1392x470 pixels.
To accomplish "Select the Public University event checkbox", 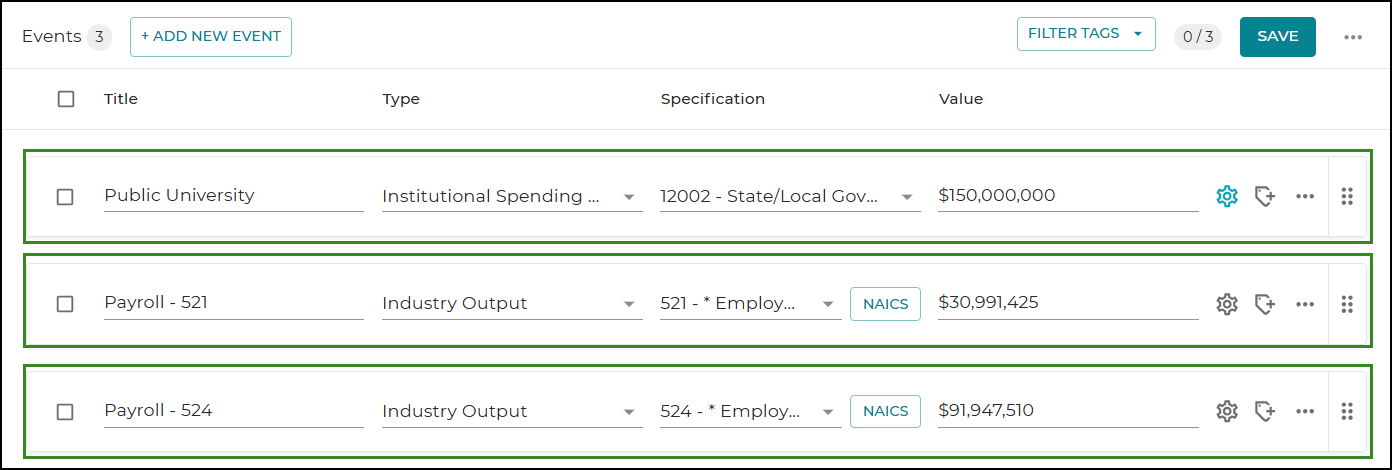I will [x=65, y=197].
